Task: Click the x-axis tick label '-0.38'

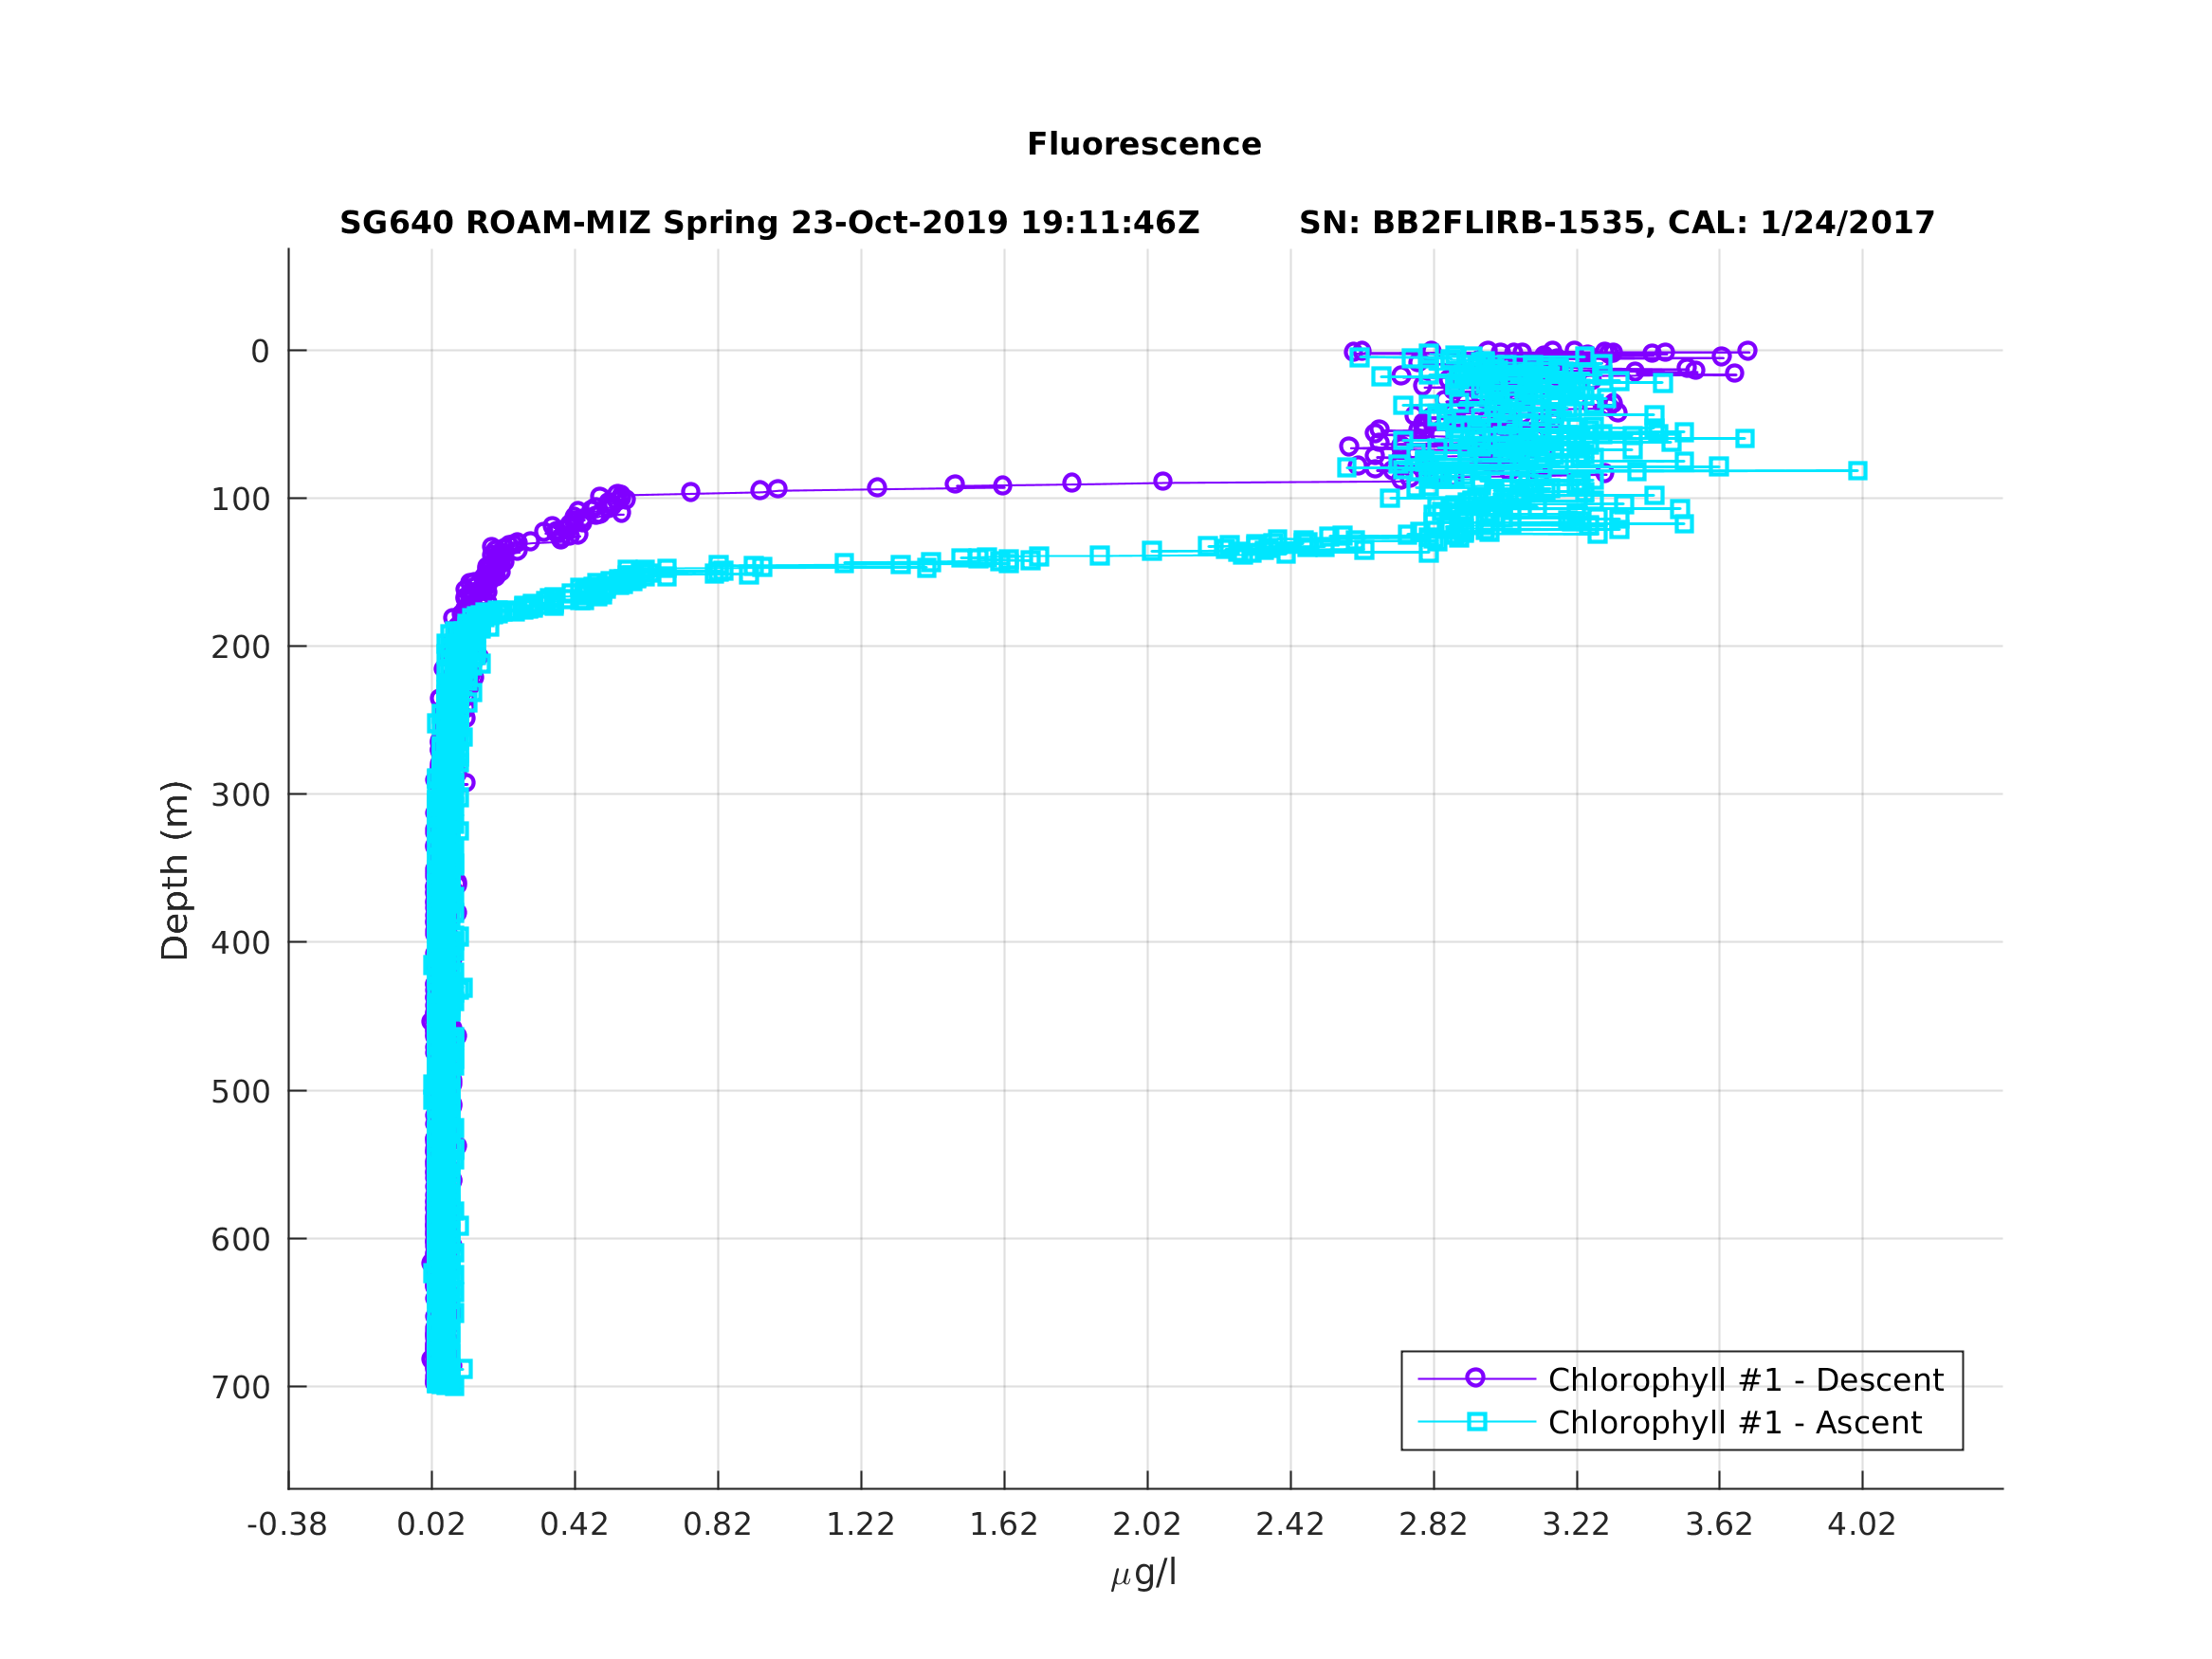Action: pyautogui.click(x=287, y=1524)
